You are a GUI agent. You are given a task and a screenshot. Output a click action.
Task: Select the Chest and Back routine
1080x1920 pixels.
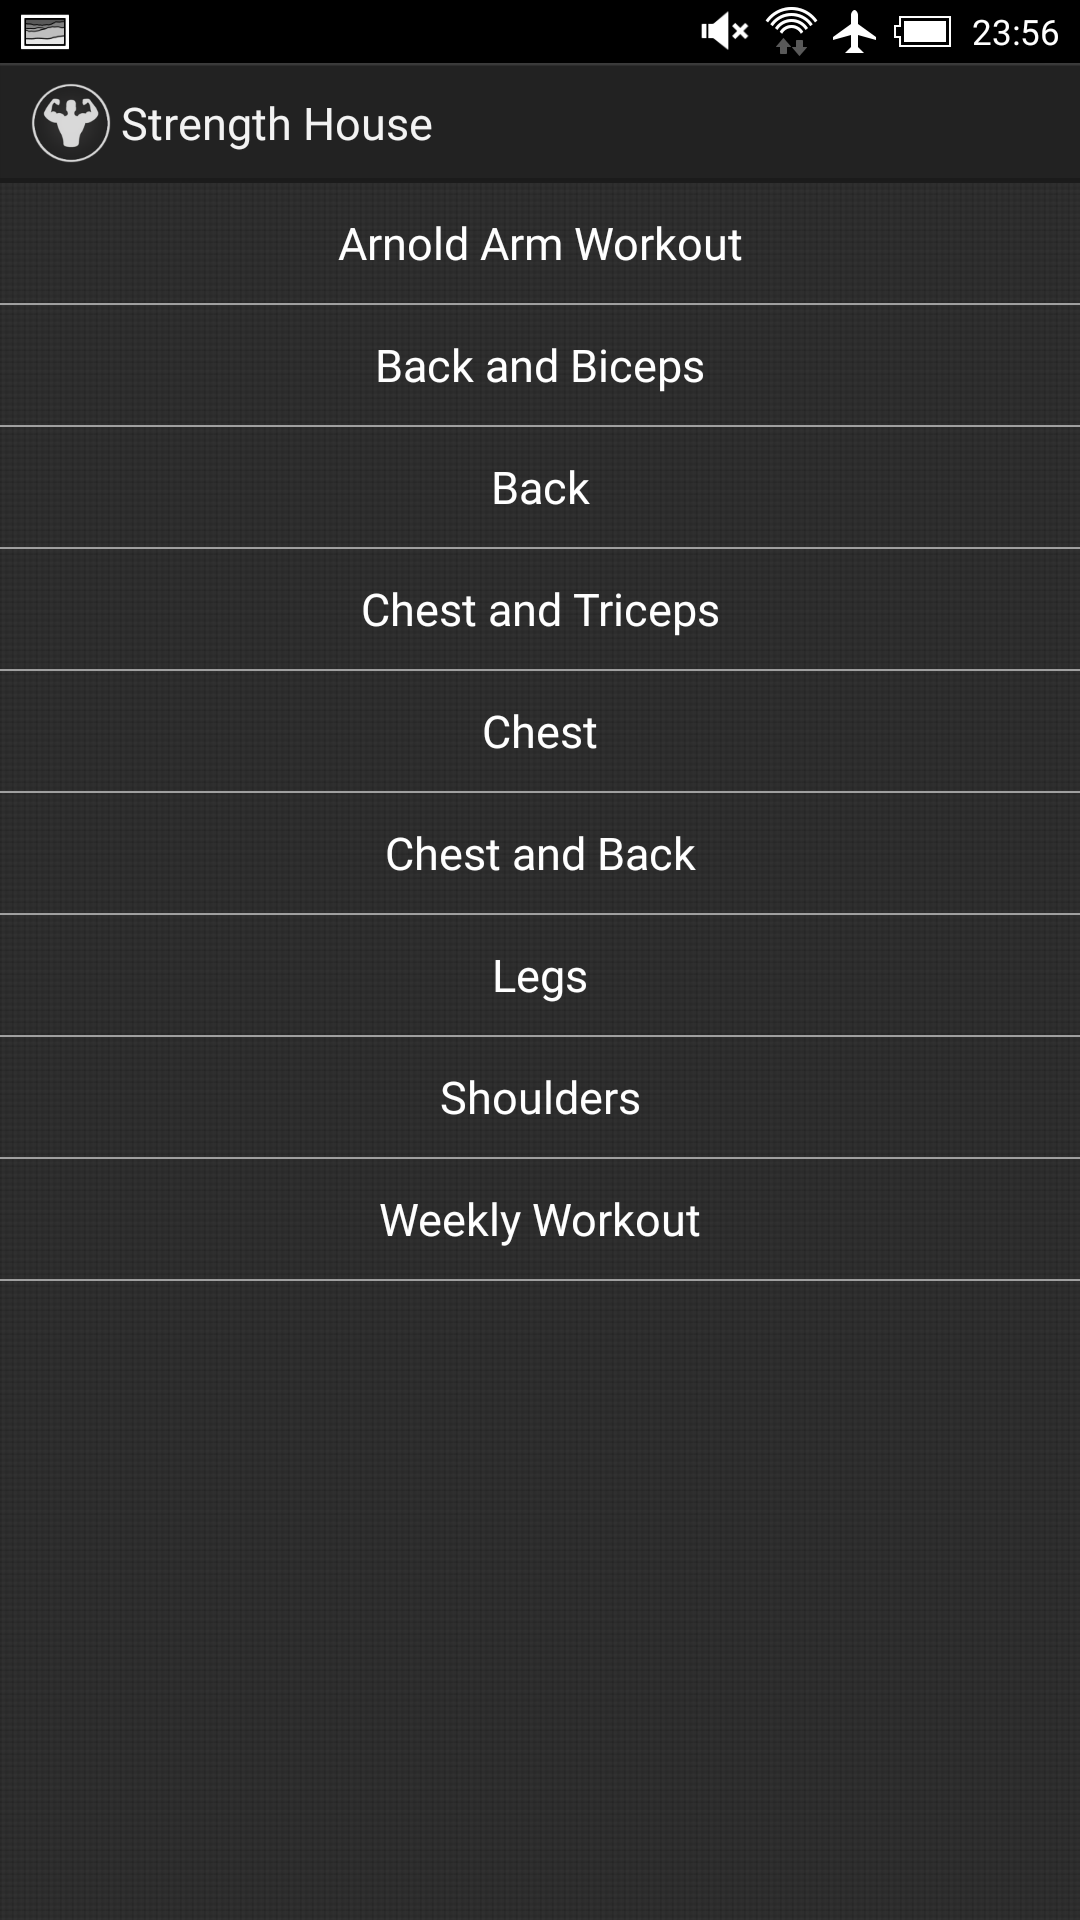[540, 853]
